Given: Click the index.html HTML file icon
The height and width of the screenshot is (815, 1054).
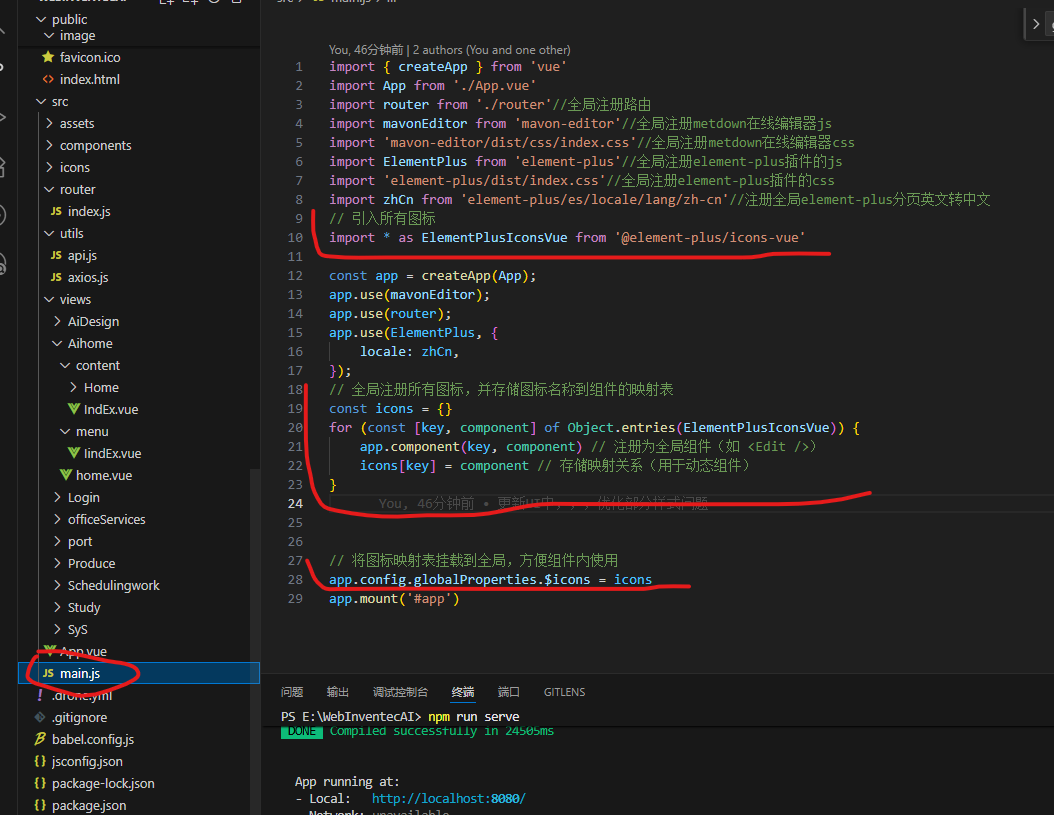Looking at the screenshot, I should (48, 79).
